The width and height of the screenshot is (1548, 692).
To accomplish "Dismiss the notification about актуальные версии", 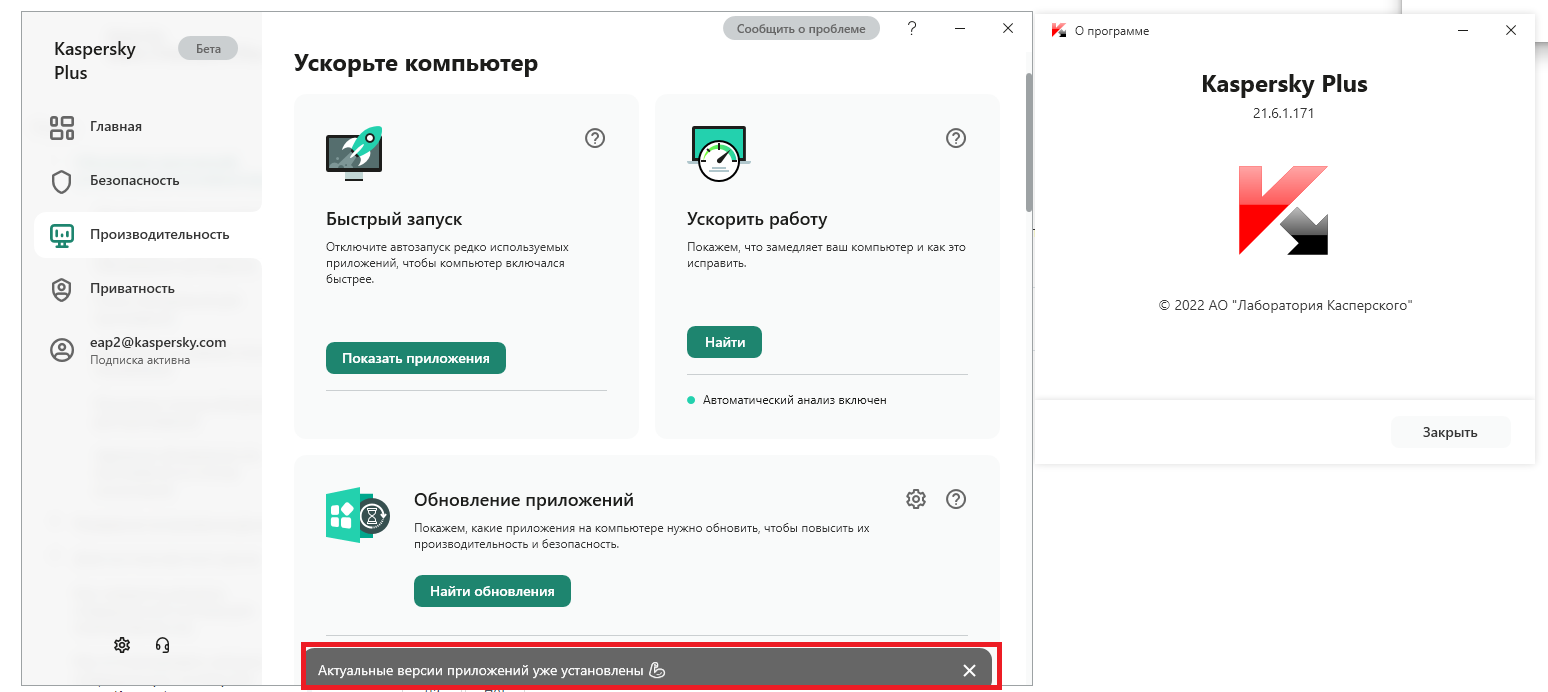I will coord(969,671).
